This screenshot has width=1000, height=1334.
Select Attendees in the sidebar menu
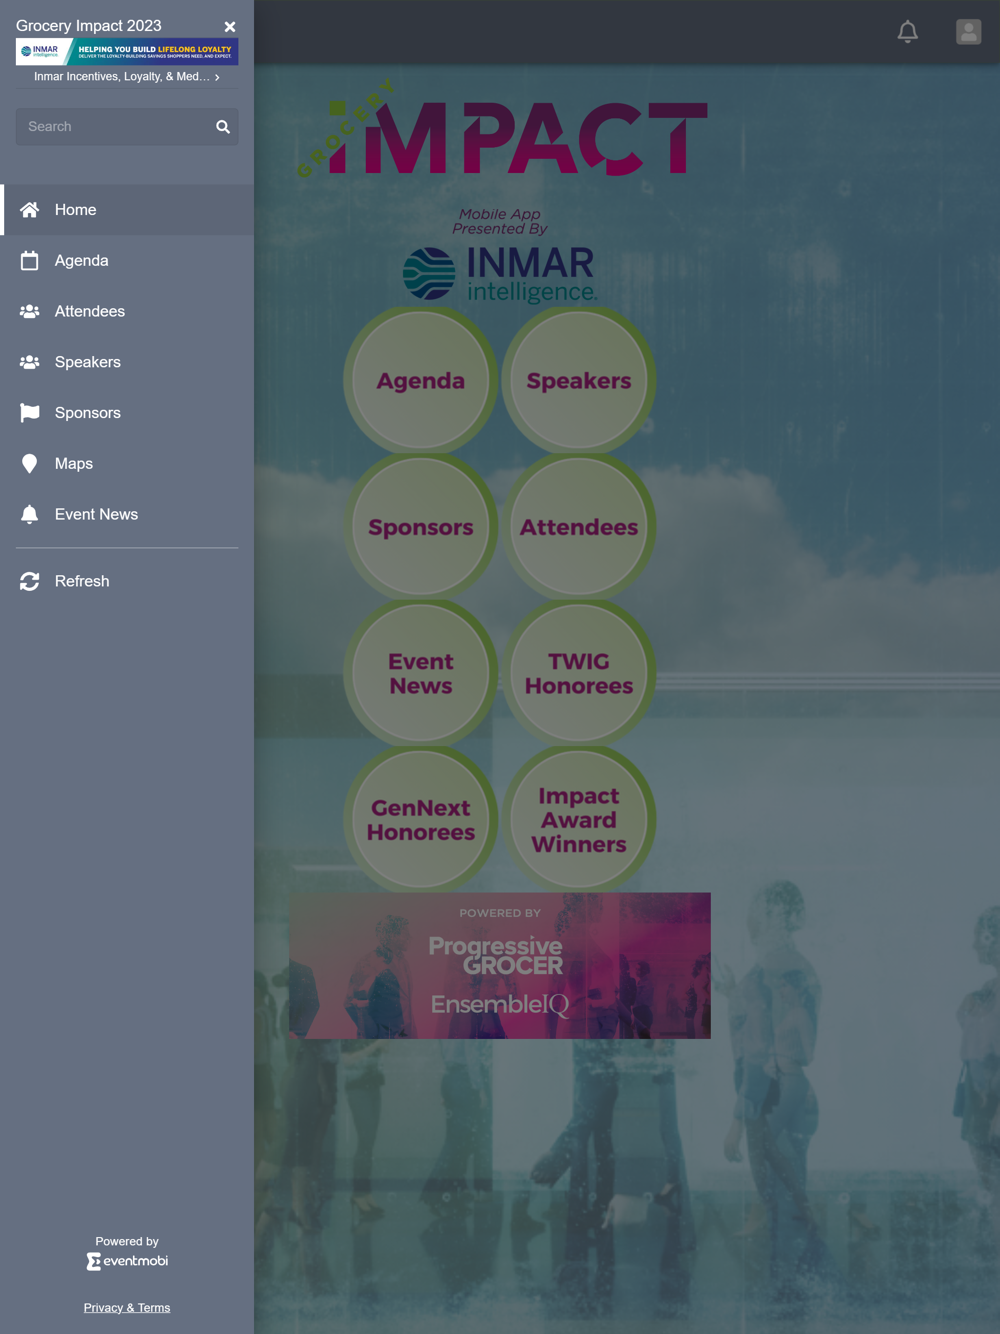tap(127, 312)
